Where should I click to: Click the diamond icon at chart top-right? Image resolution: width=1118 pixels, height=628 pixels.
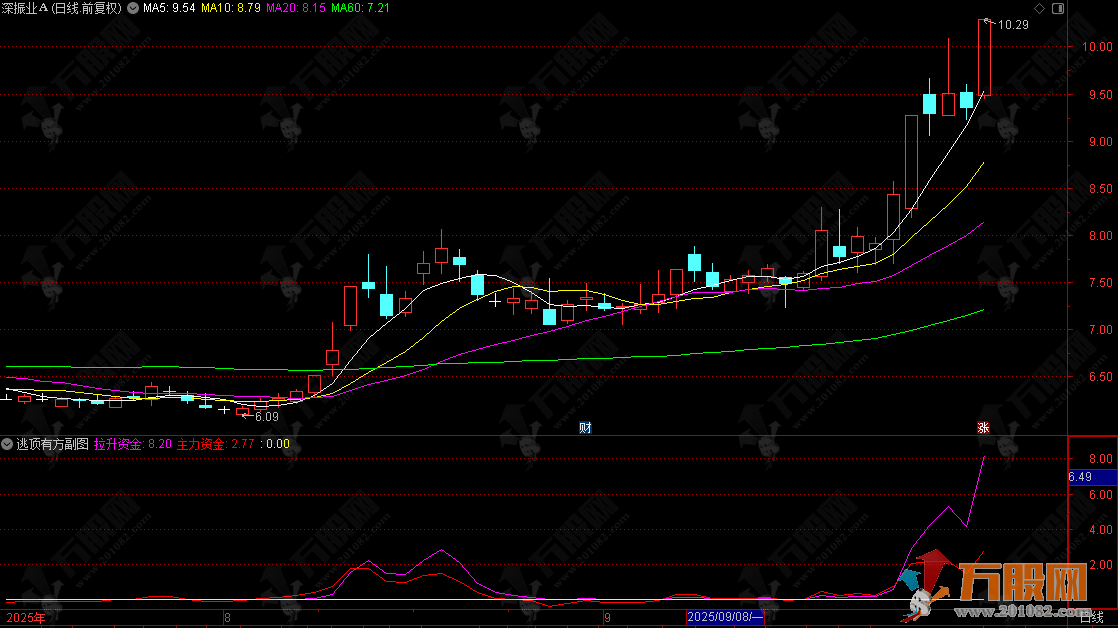coord(1040,8)
